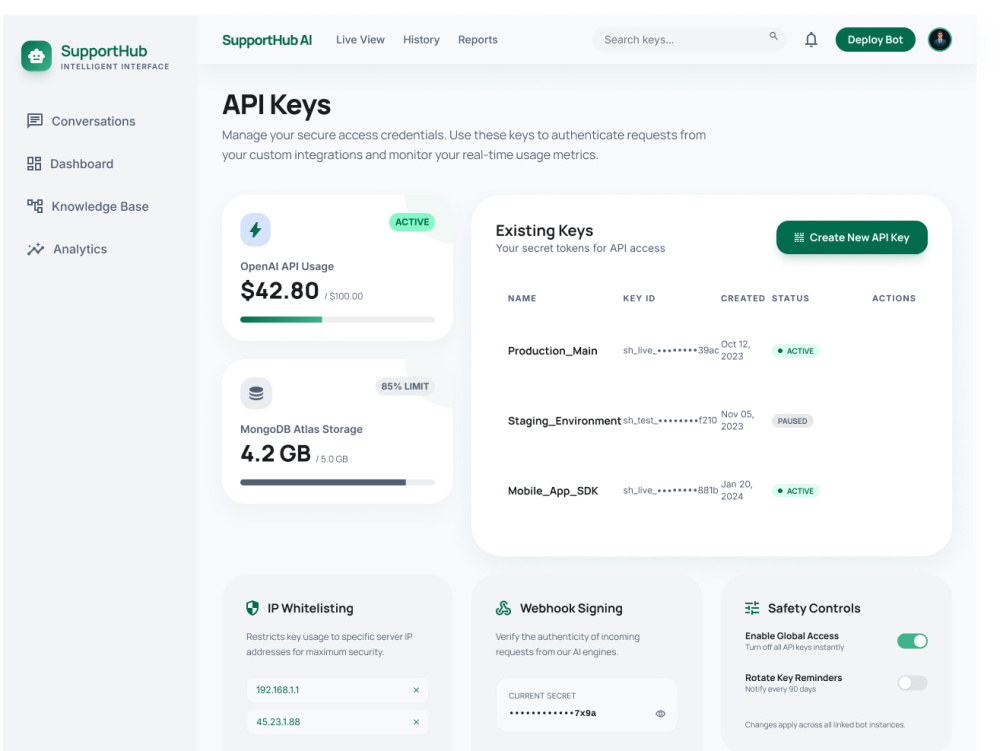This screenshot has width=1000, height=751.
Task: Select the Mobile_App_SDK key name
Action: [x=553, y=491]
